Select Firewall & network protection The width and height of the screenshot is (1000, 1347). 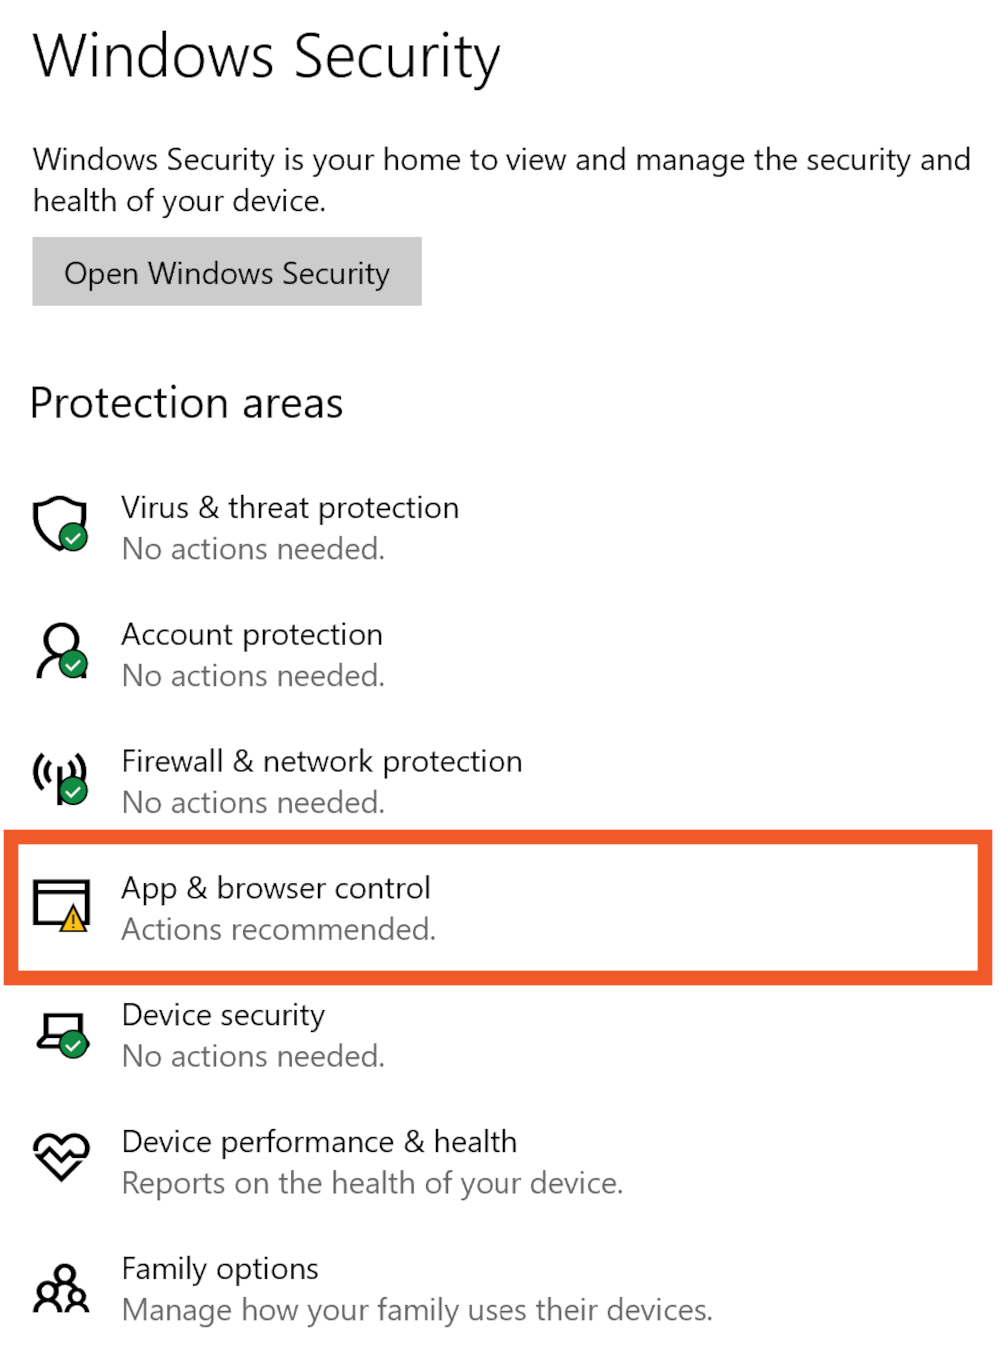(321, 762)
